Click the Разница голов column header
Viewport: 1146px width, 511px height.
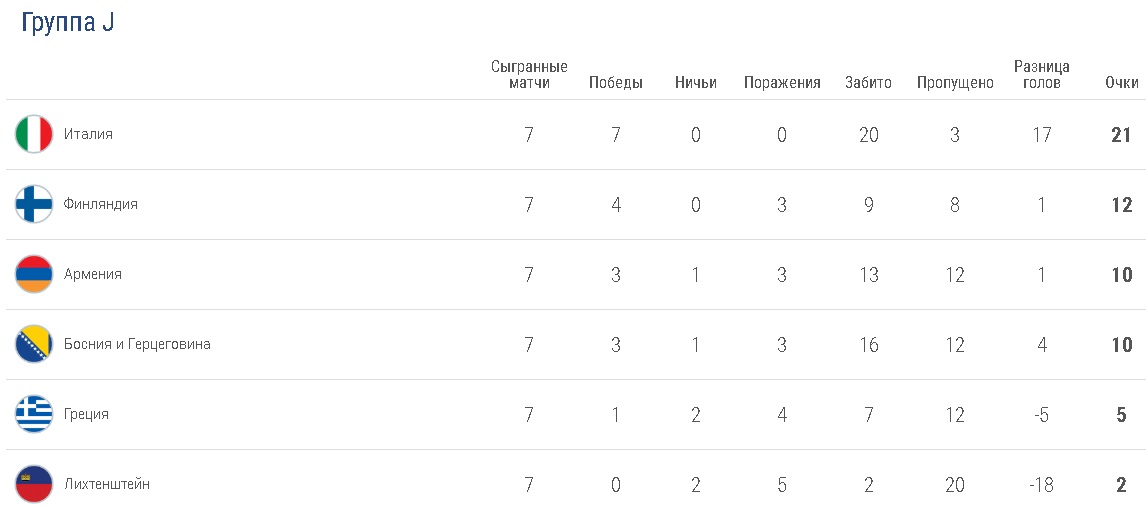pos(1042,75)
